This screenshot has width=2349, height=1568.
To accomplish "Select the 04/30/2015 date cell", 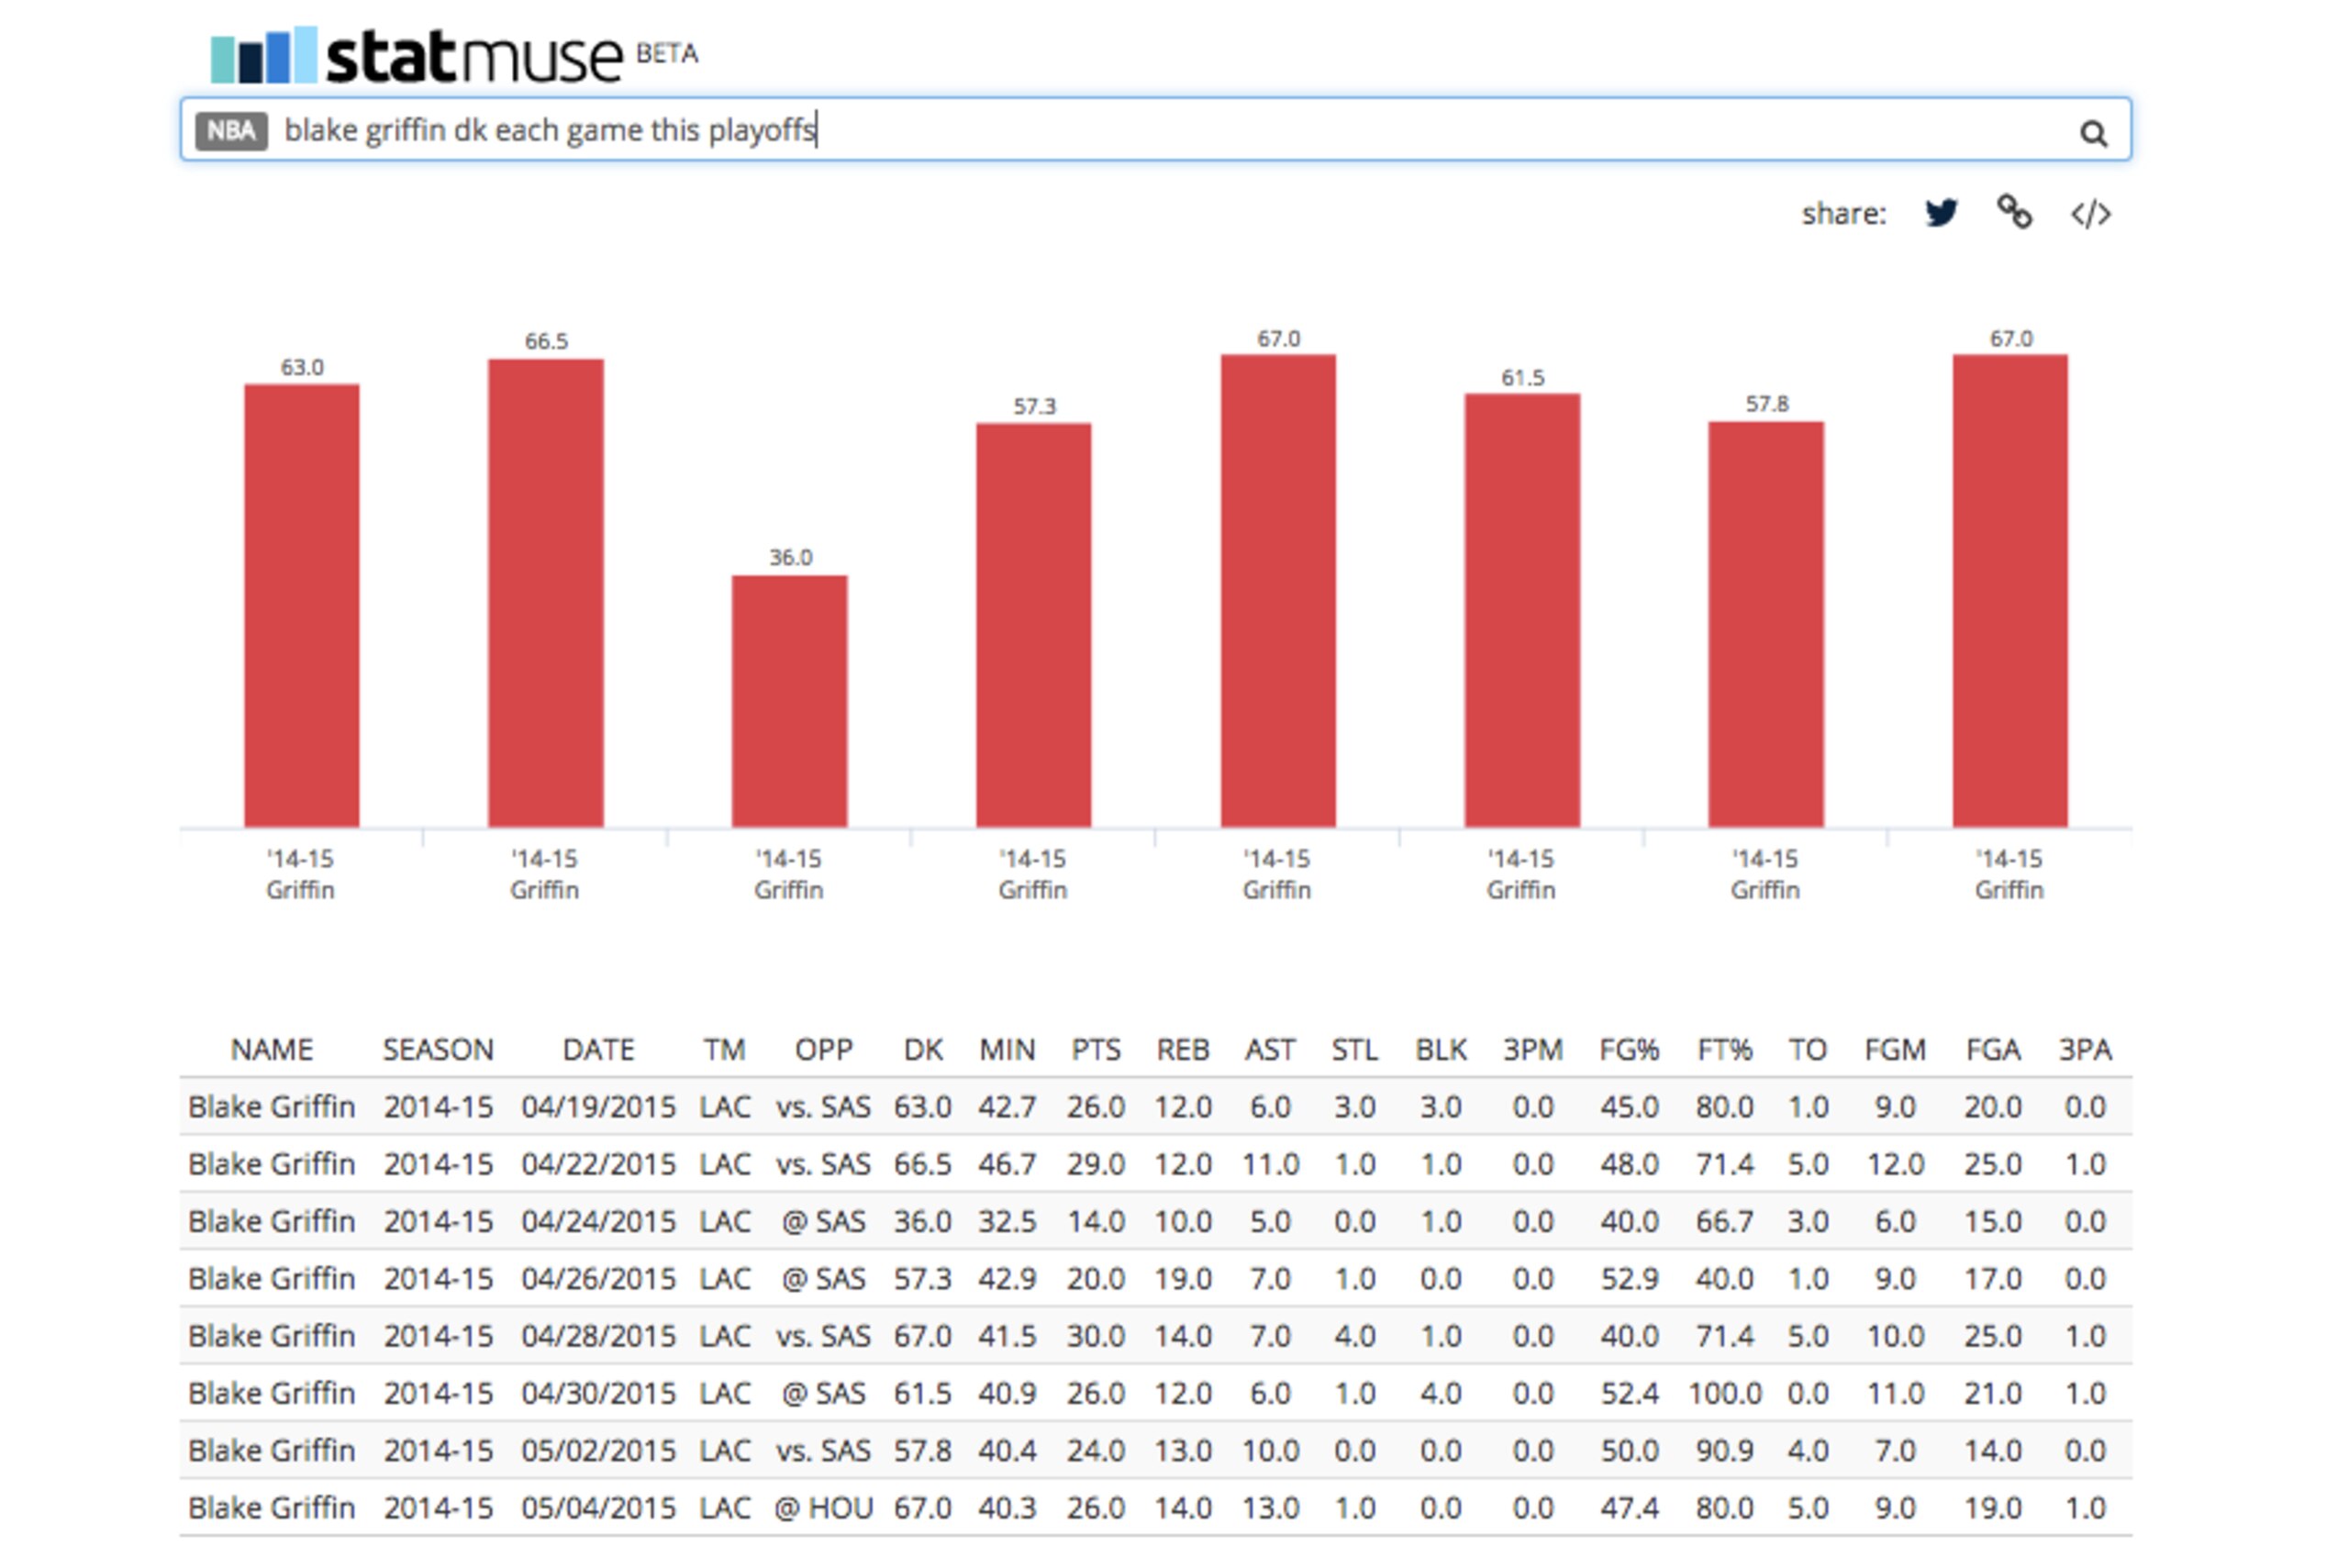I will 598,1393.
